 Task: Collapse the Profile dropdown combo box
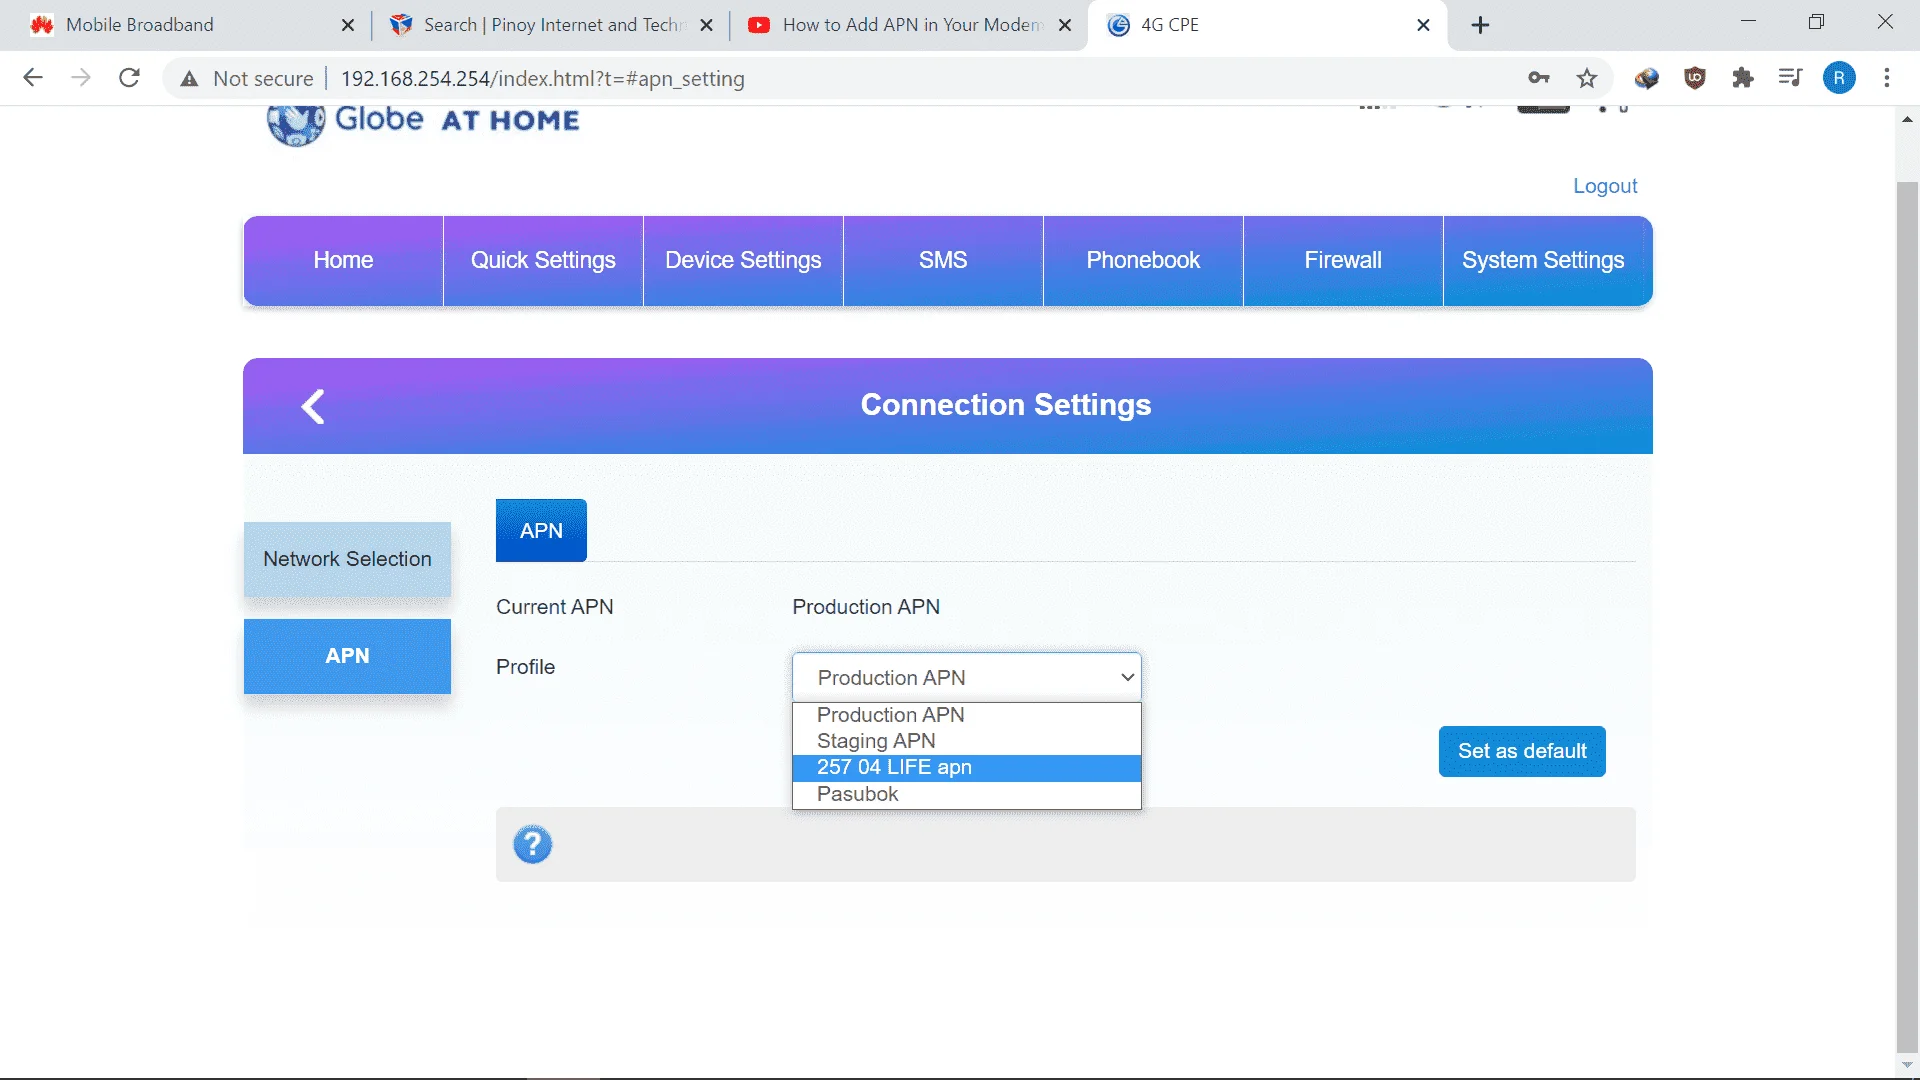[967, 677]
